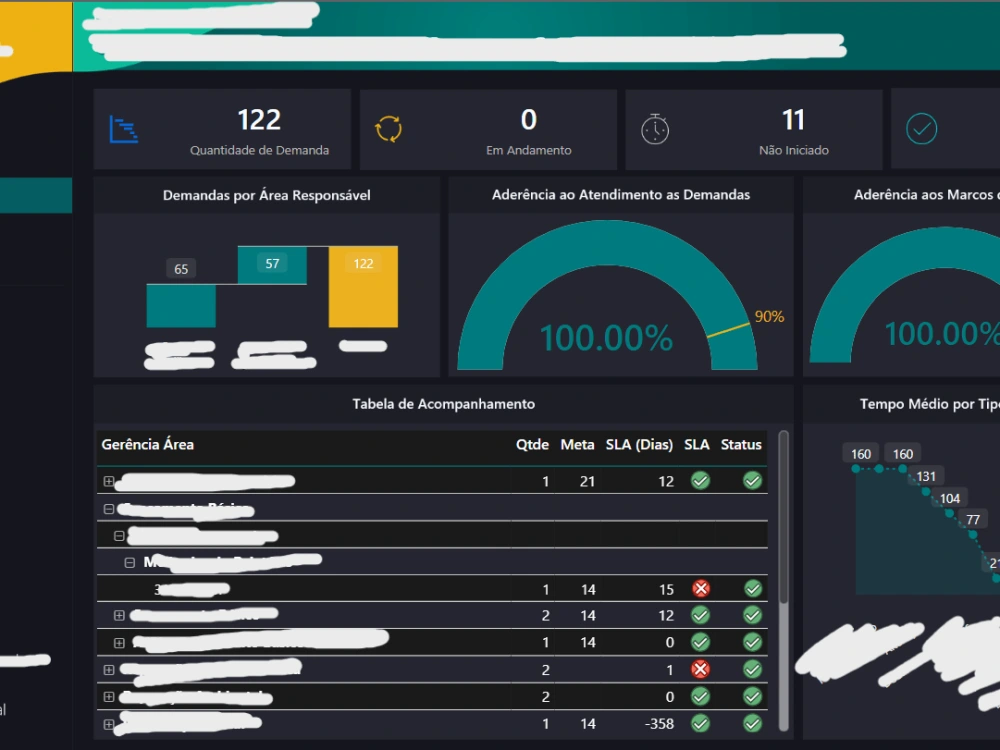This screenshot has height=750, width=1000.
Task: Click the SLA check in the Qtde 1, SLA 0 row
Action: (x=701, y=642)
